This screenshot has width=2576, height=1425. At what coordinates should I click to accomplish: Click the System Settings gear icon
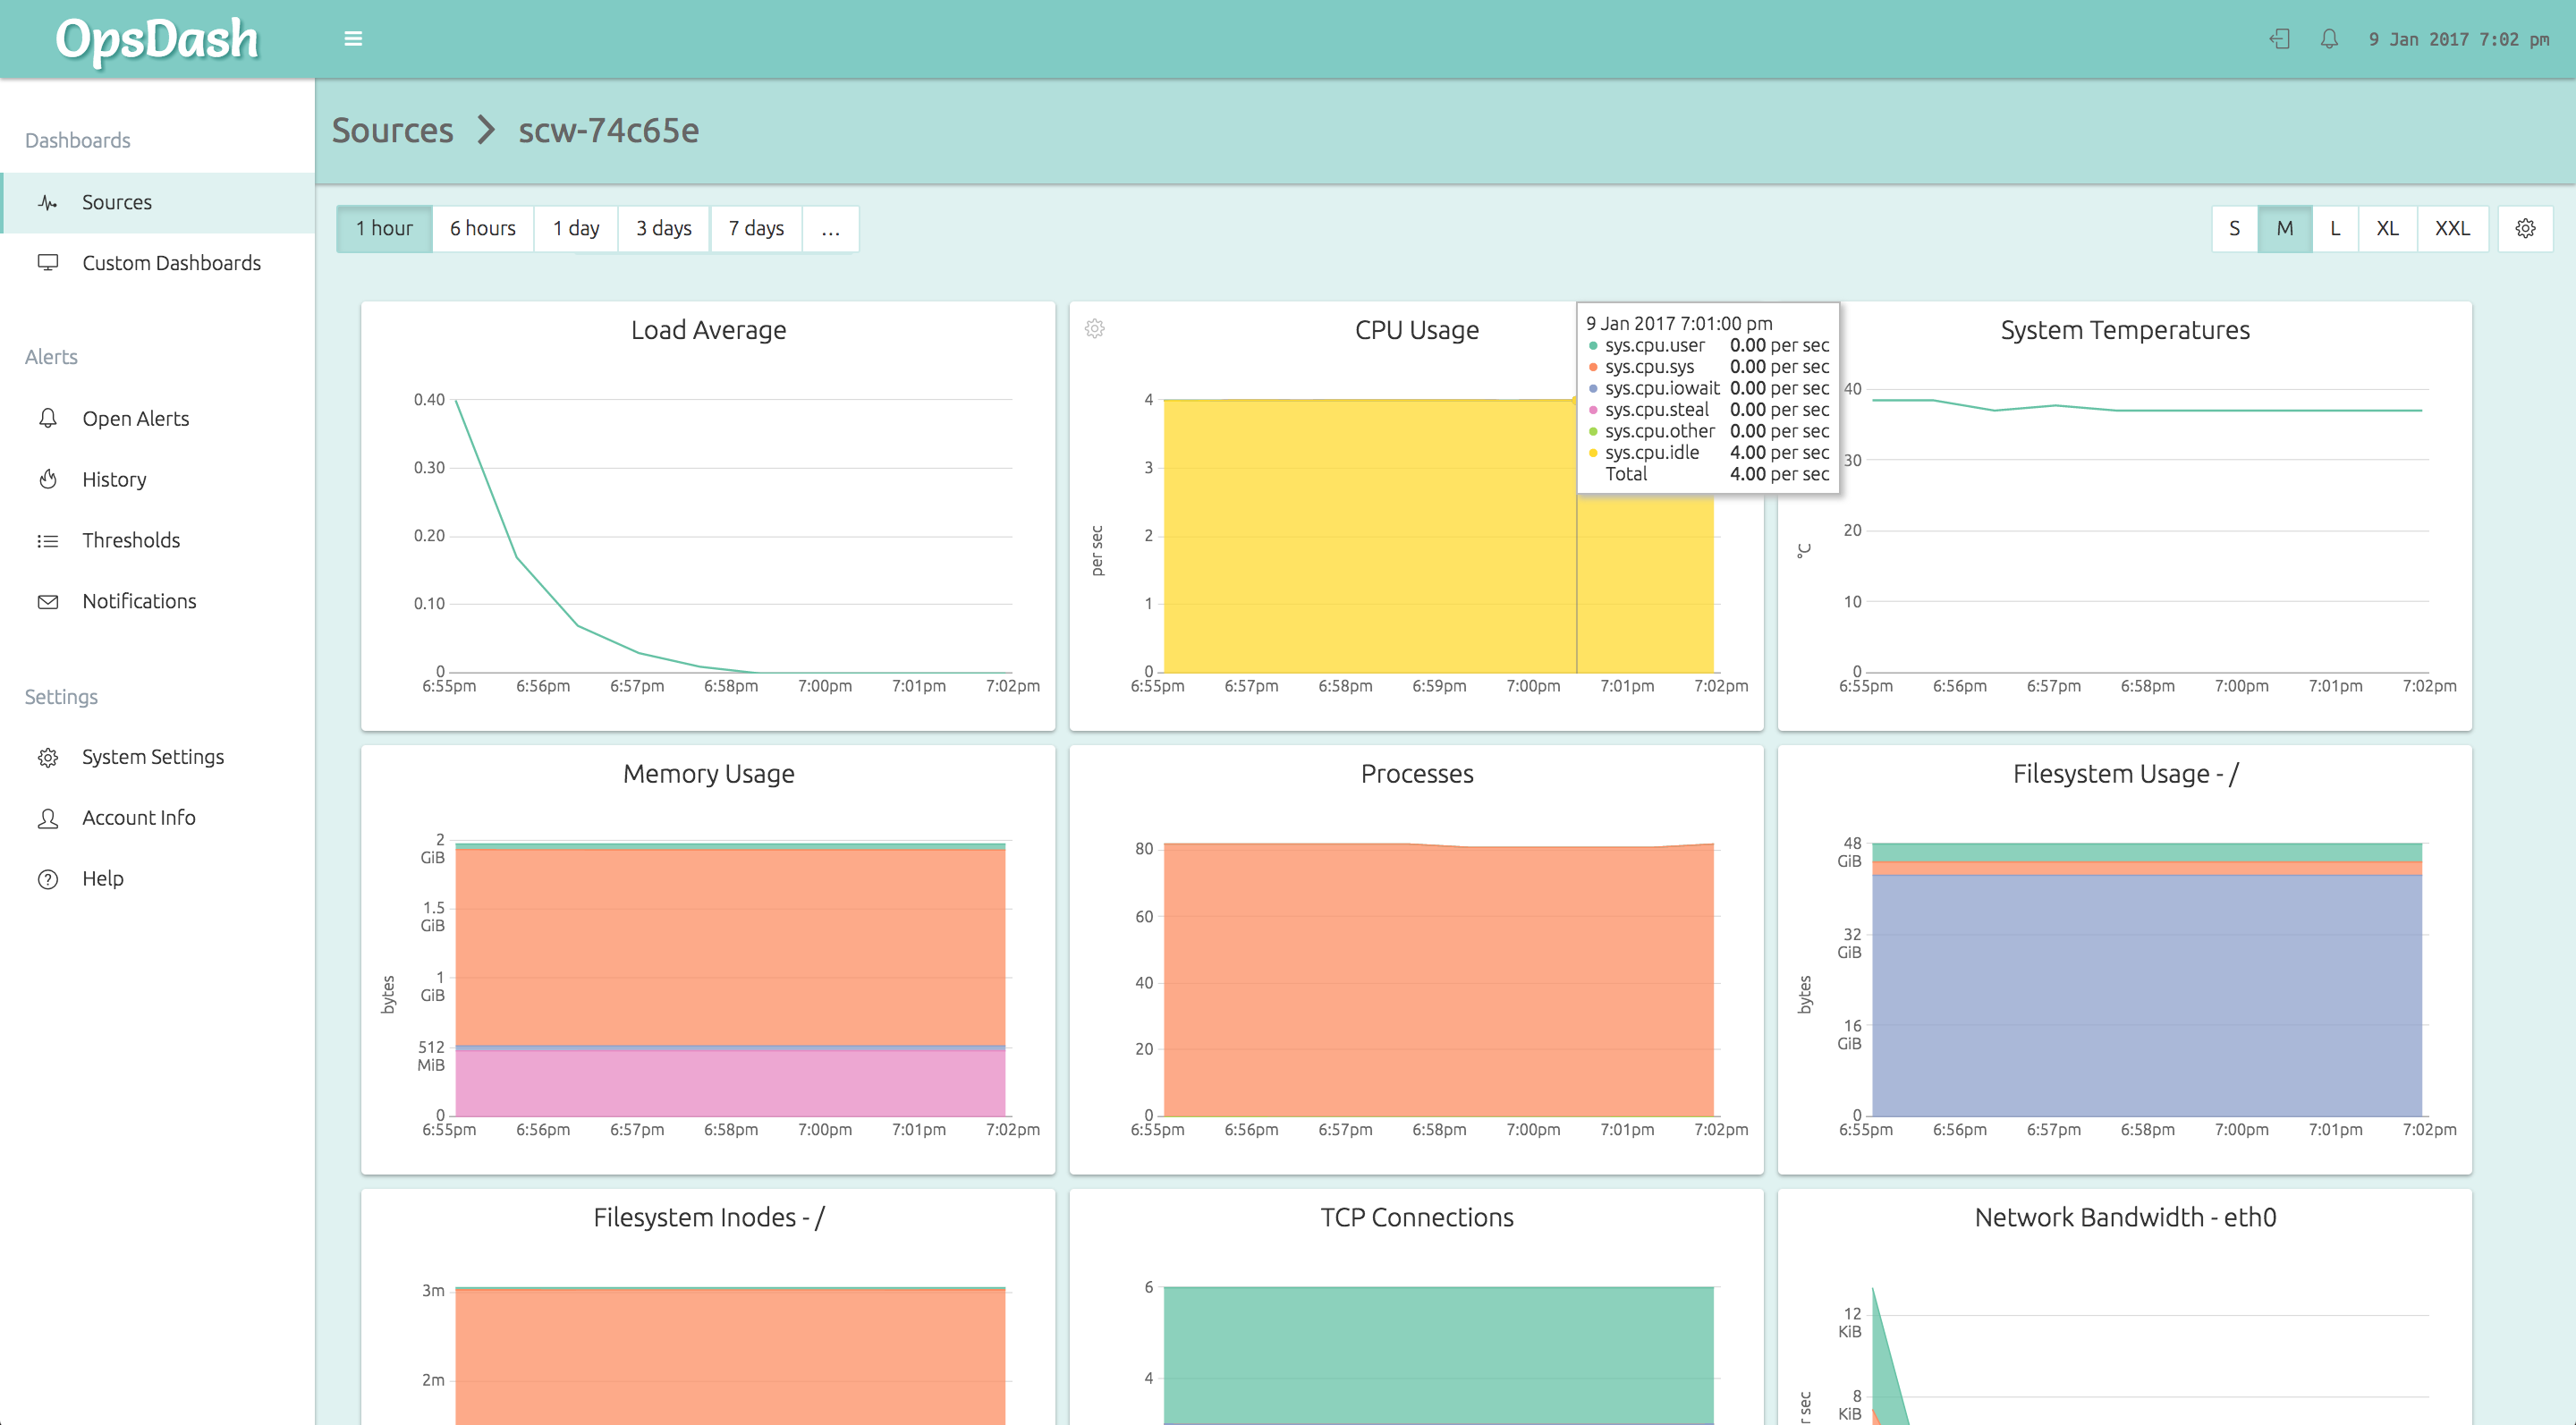48,757
